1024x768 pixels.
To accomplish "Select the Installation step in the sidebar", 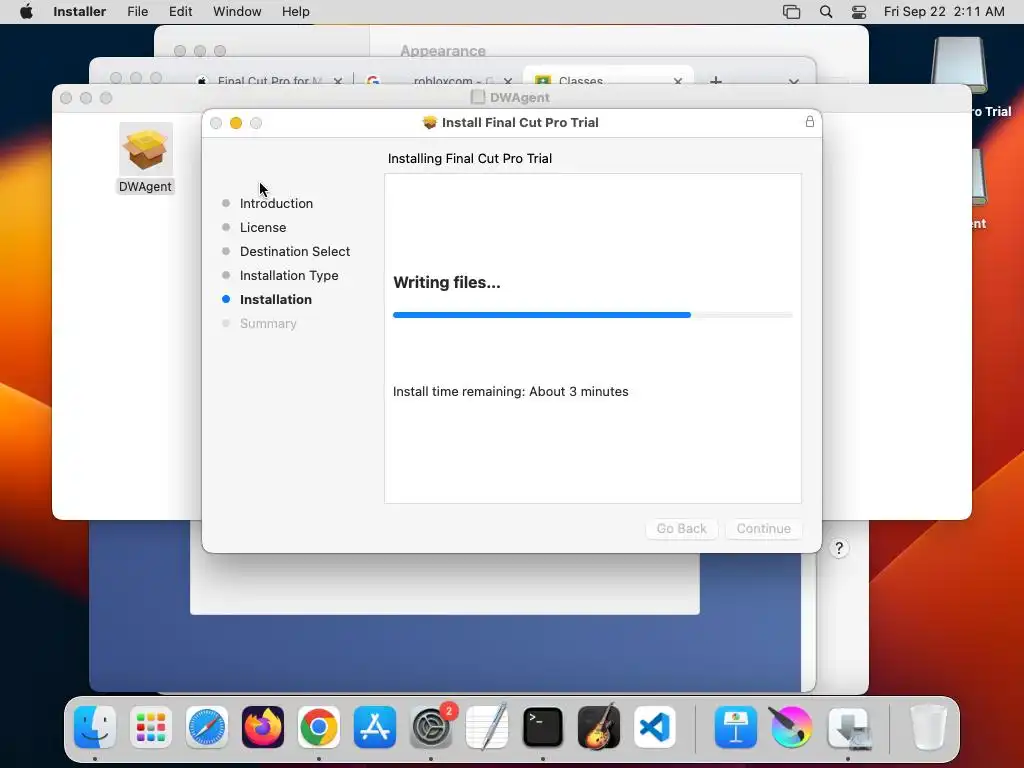I will pyautogui.click(x=276, y=299).
